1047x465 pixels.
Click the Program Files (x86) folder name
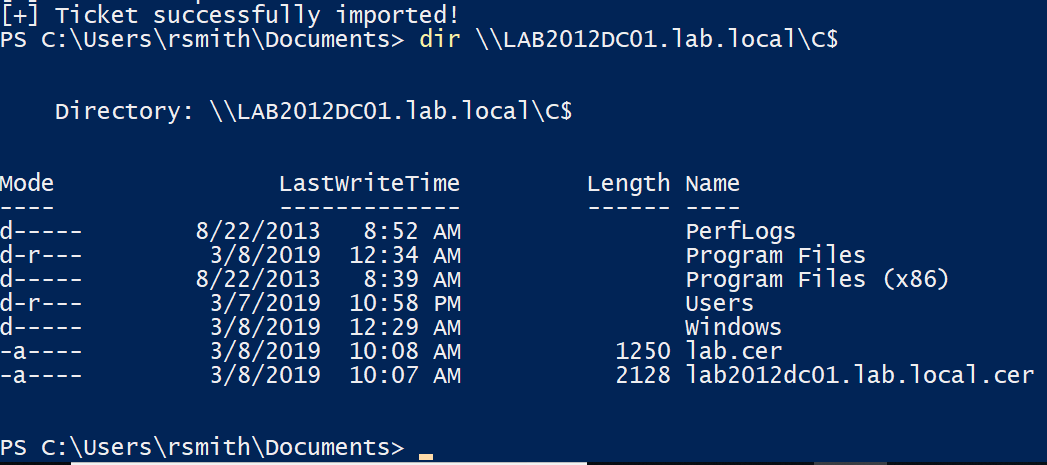[x=816, y=279]
